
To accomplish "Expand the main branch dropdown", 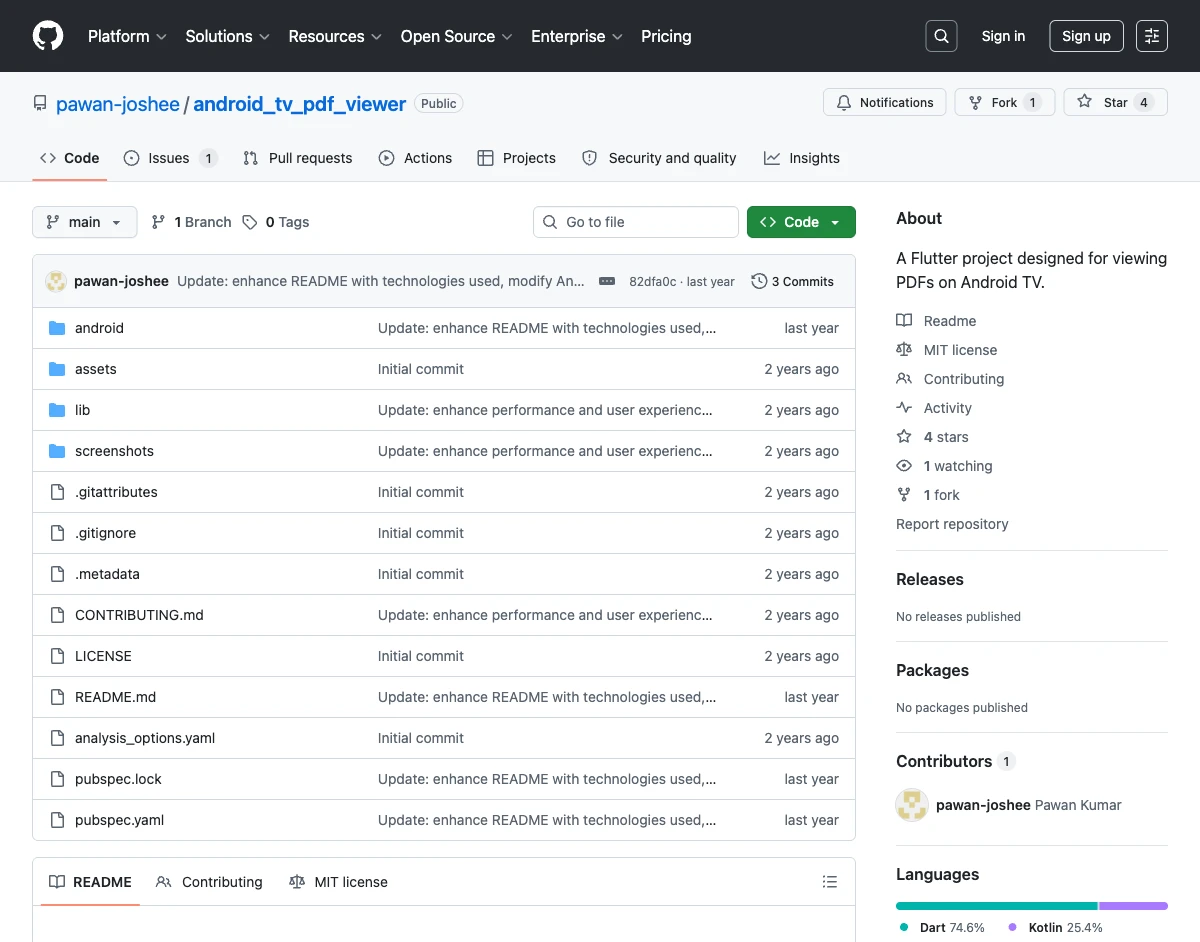I will (x=84, y=222).
